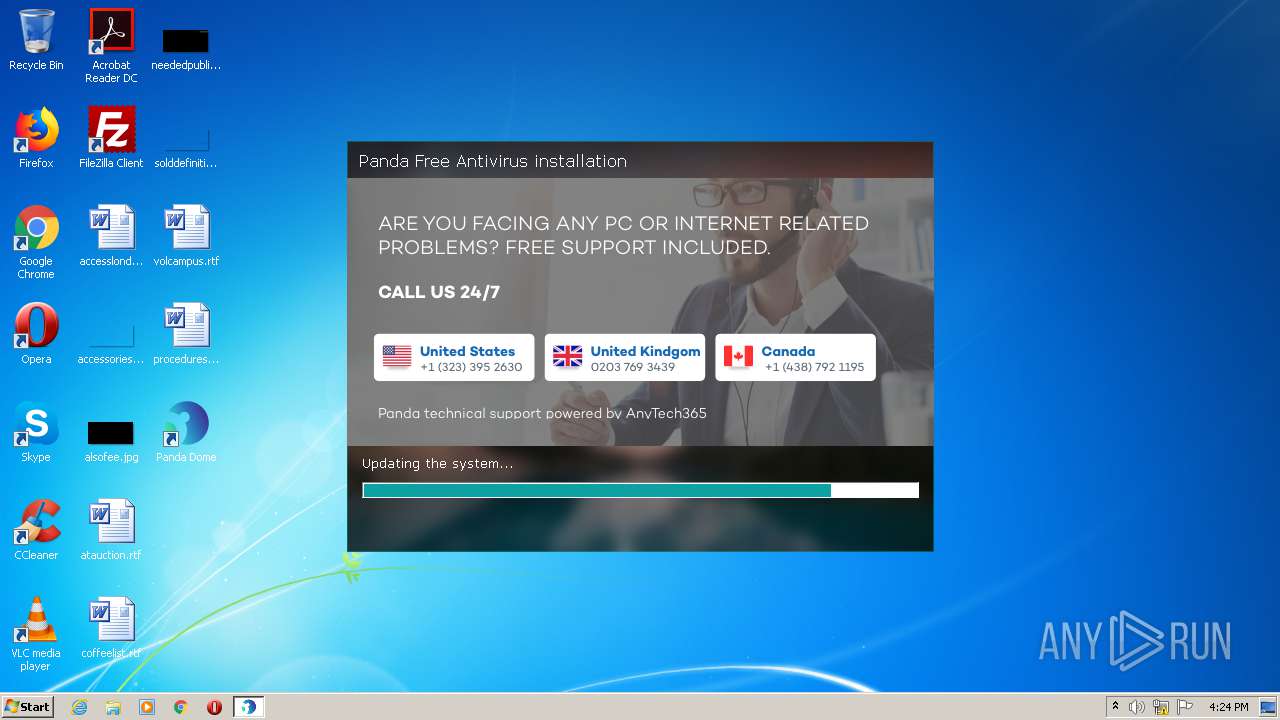Open the Recycle Bin desktop icon

click(x=36, y=40)
